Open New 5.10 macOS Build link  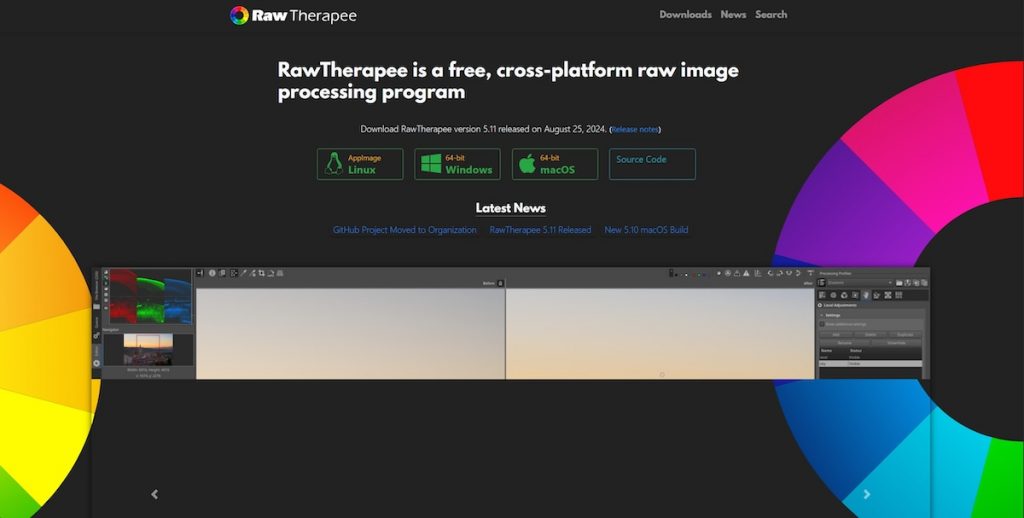click(x=646, y=230)
